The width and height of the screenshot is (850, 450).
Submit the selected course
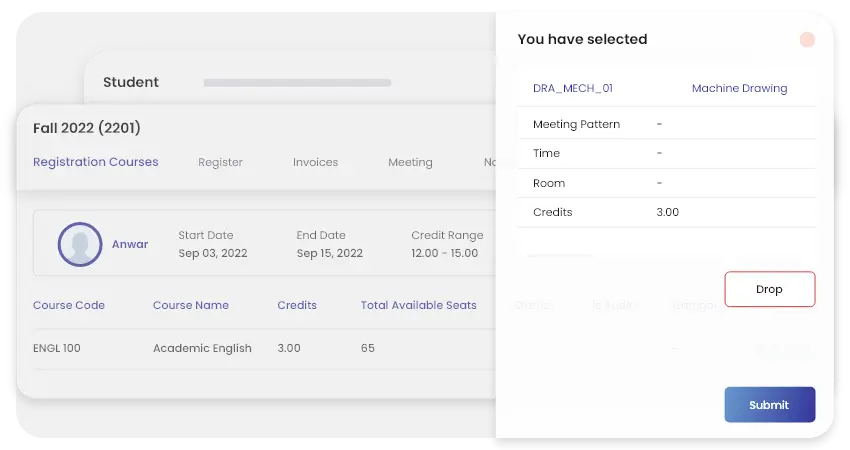[769, 405]
